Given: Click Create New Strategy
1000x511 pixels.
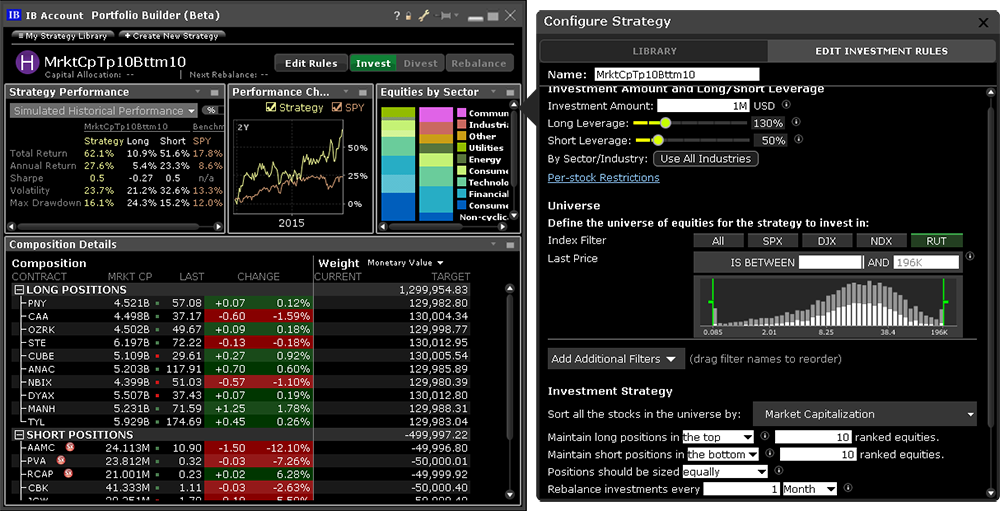Looking at the screenshot, I should pos(172,36).
